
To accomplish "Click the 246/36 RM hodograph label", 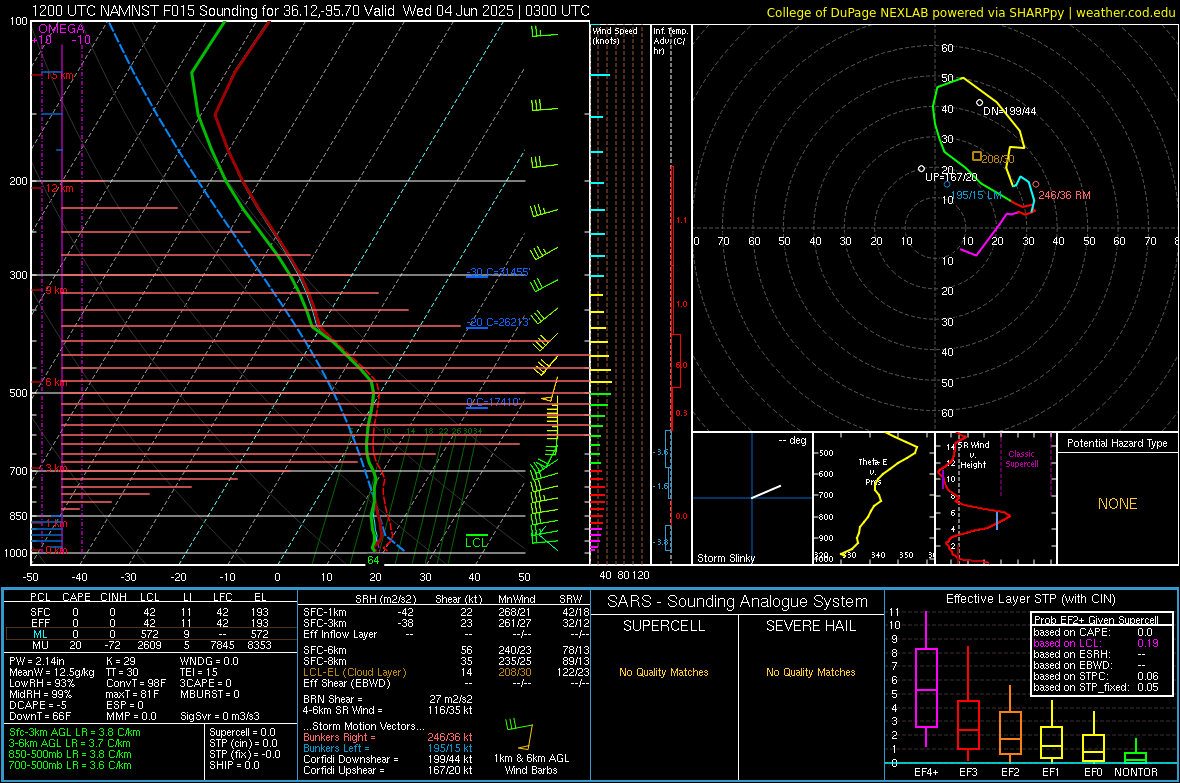I will tap(1064, 195).
